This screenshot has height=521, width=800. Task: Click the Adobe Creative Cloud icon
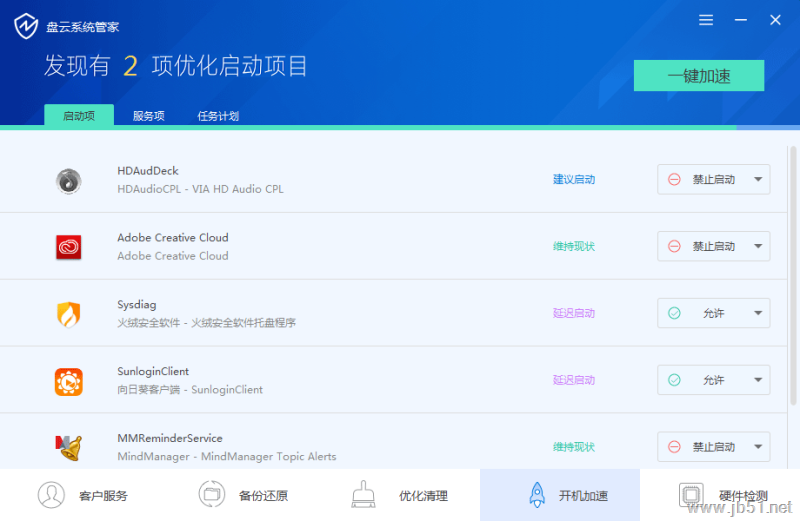click(x=69, y=247)
